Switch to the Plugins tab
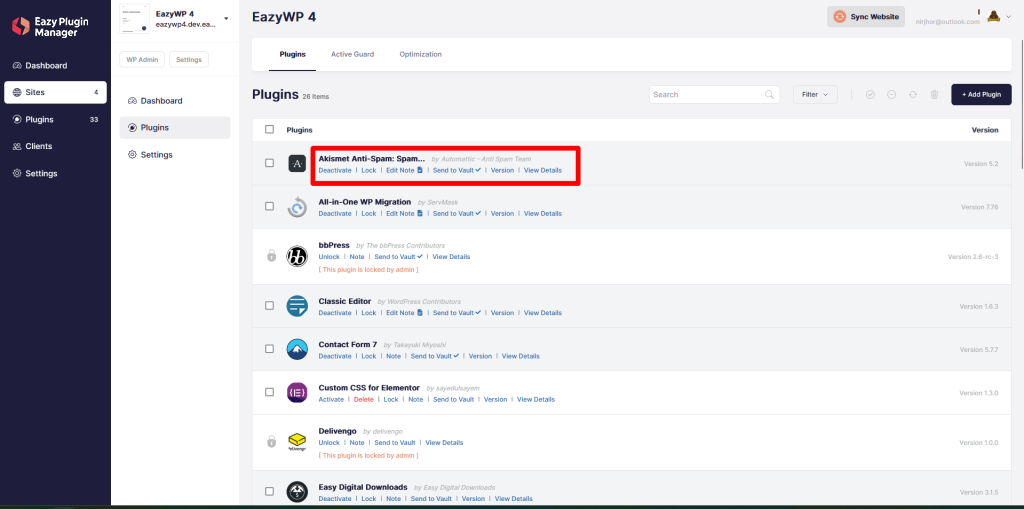 293,54
